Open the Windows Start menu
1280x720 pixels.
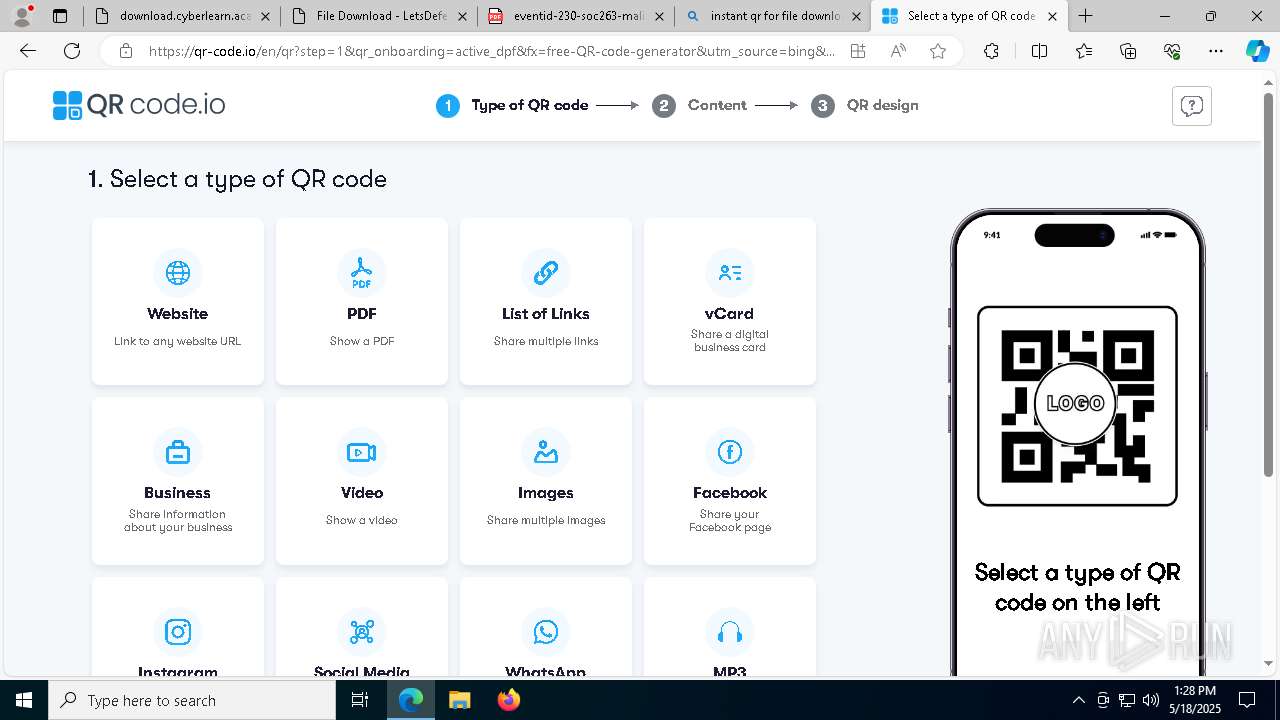point(24,700)
